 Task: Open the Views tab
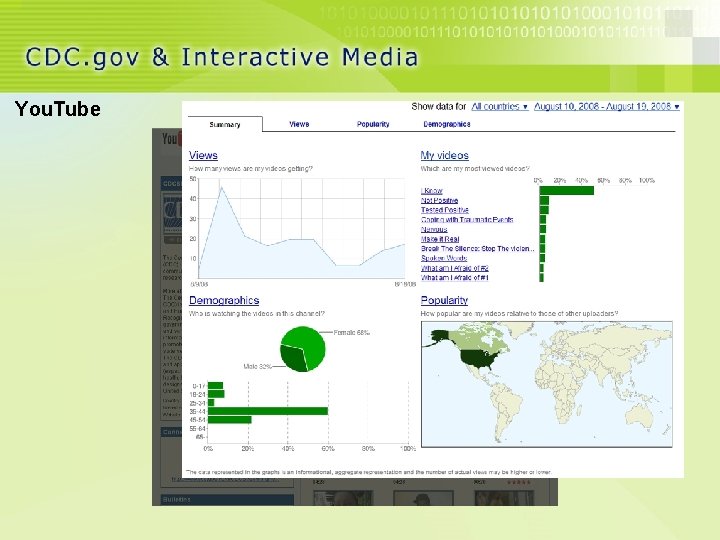click(299, 124)
